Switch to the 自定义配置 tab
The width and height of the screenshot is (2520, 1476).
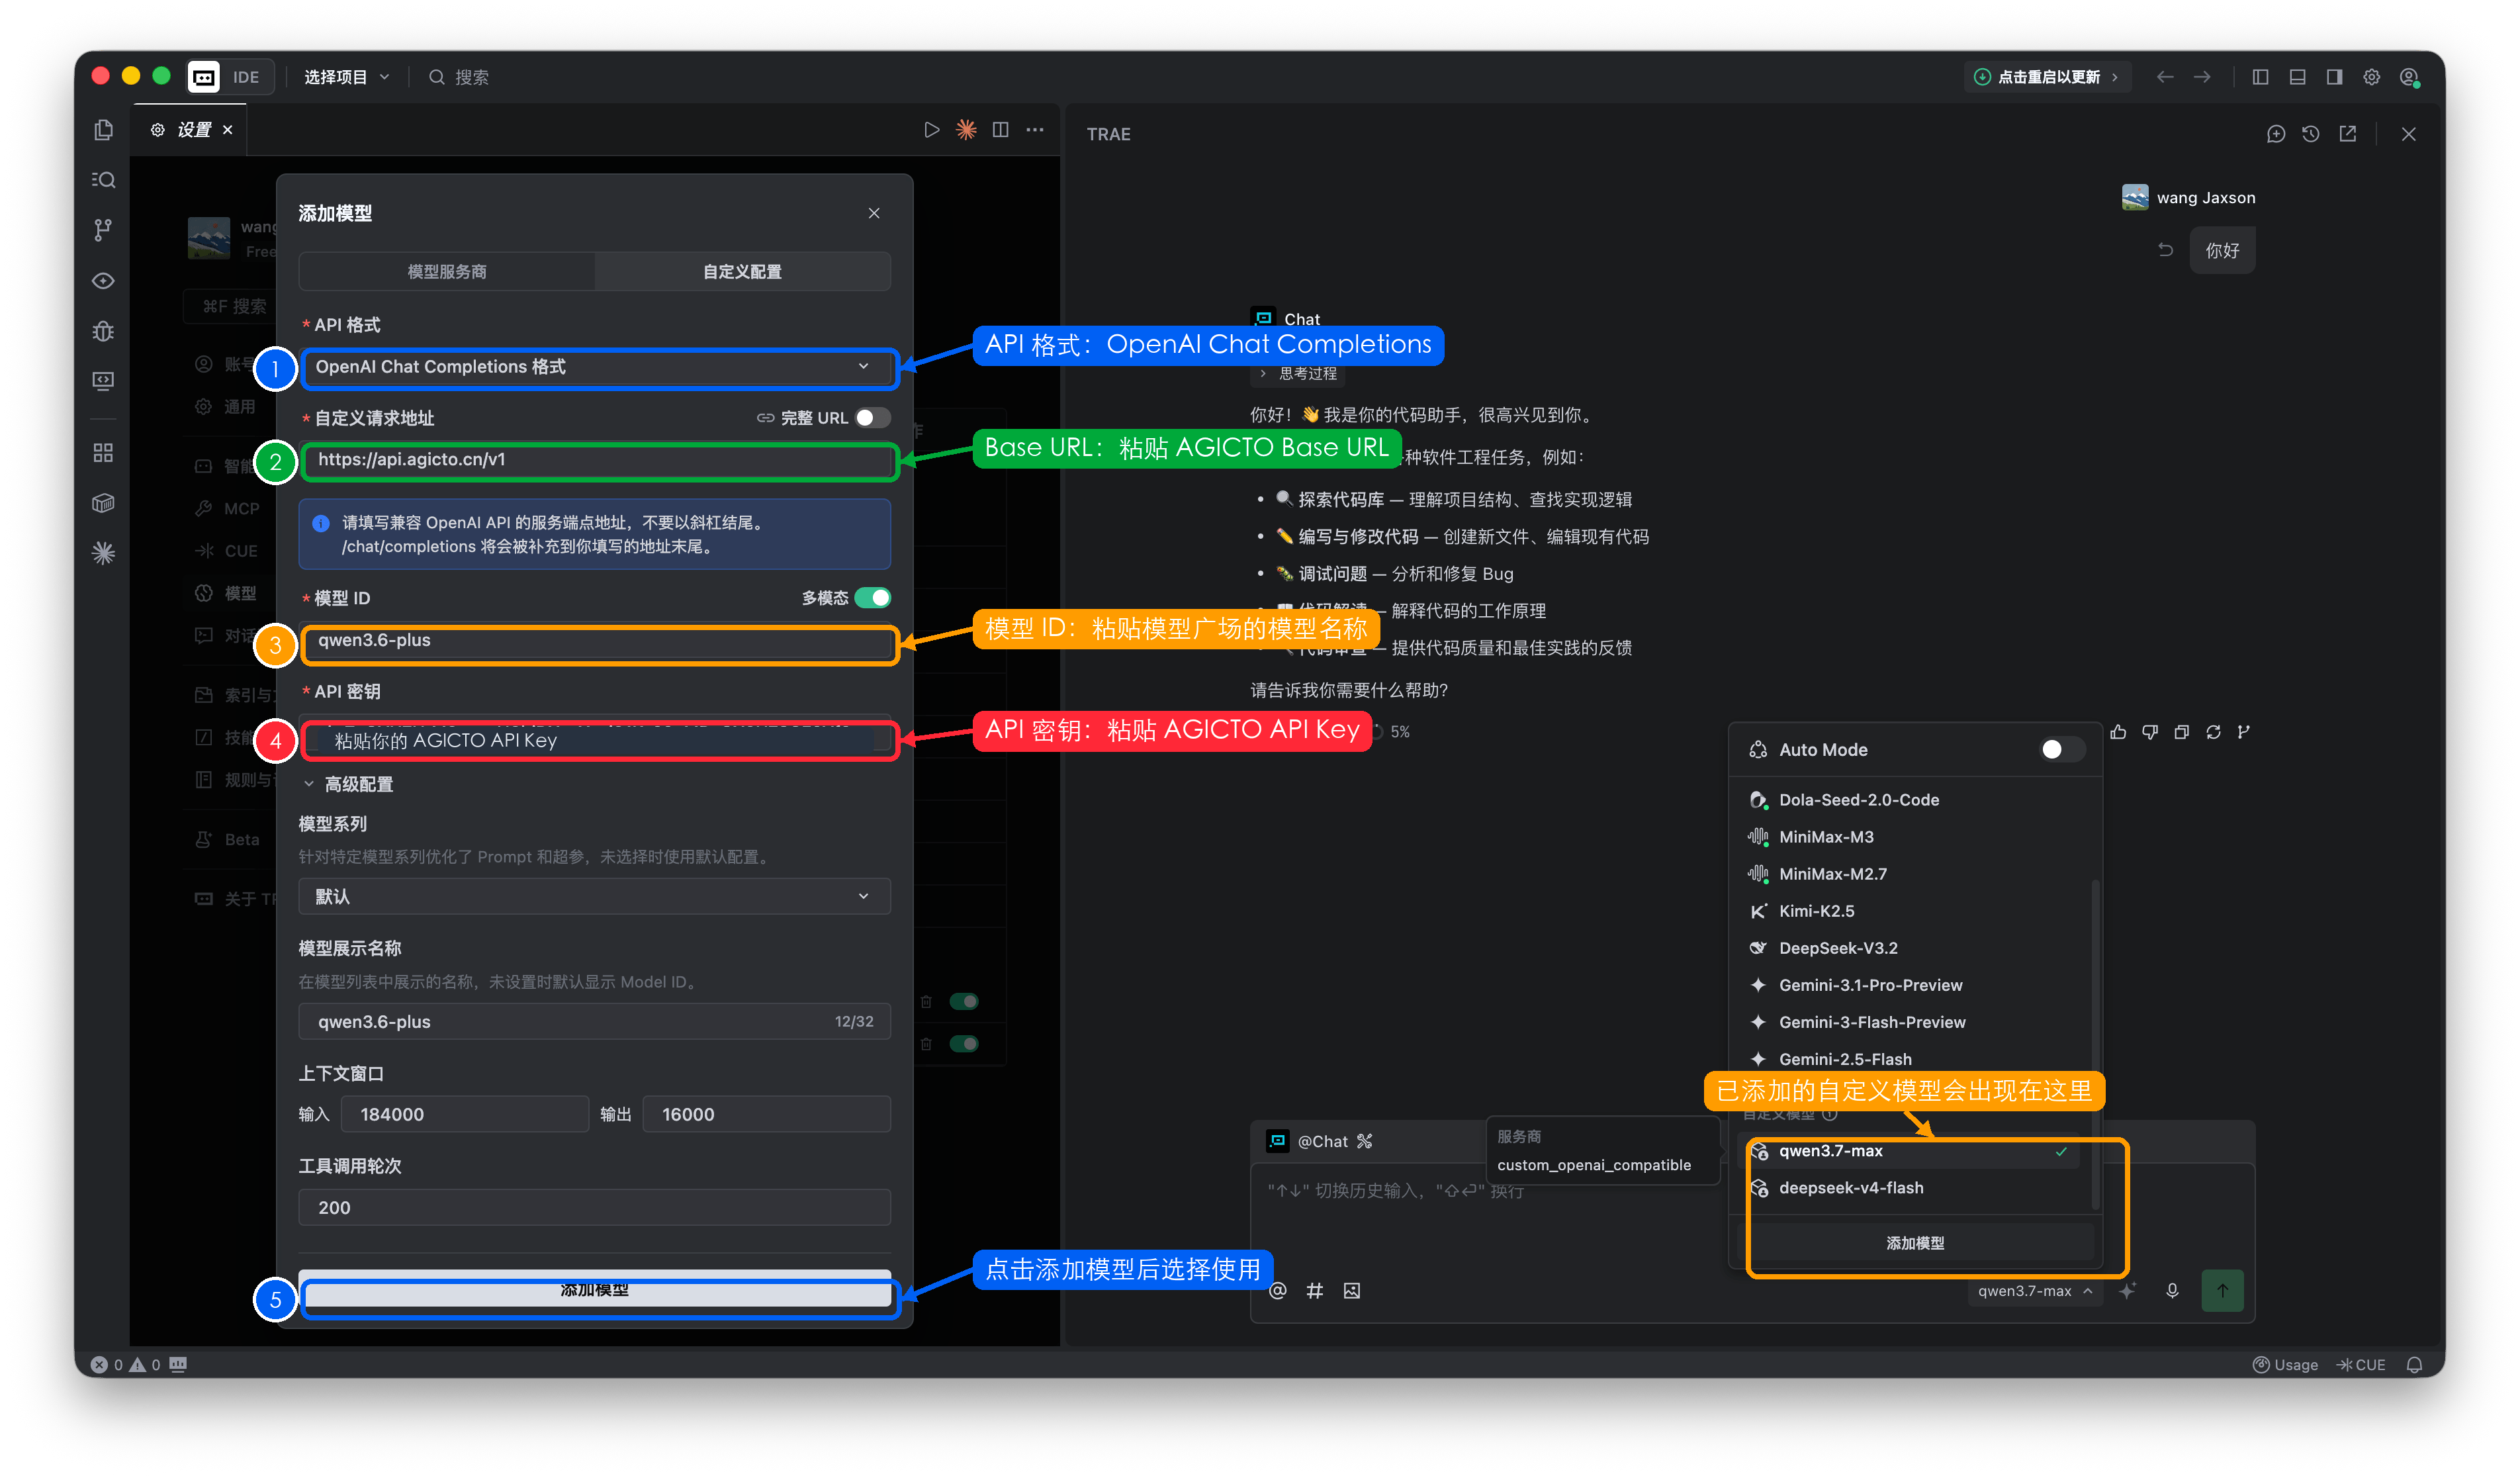click(742, 272)
